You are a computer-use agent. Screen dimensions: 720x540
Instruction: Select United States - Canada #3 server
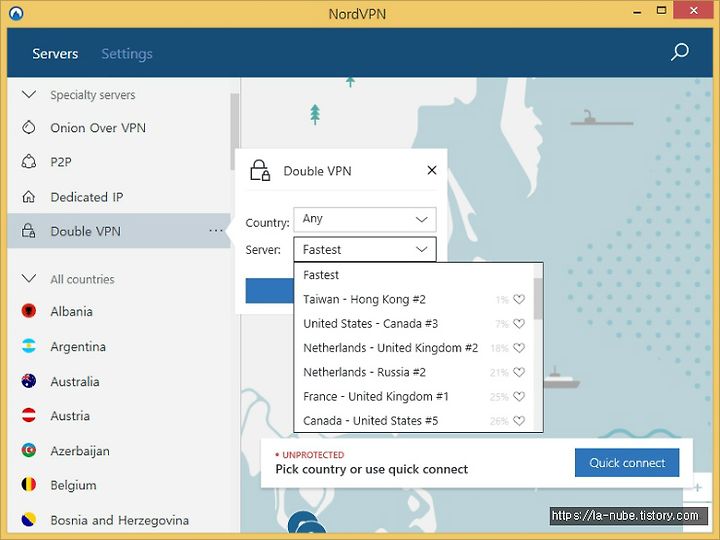414,323
